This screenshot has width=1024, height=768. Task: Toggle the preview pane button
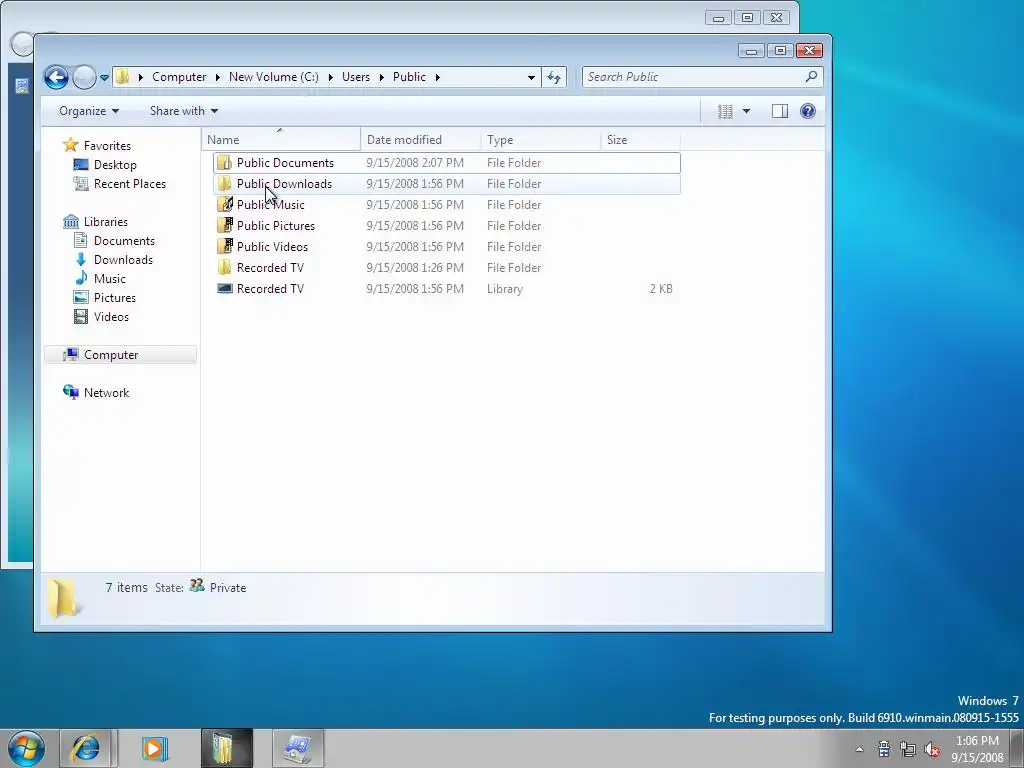click(780, 112)
